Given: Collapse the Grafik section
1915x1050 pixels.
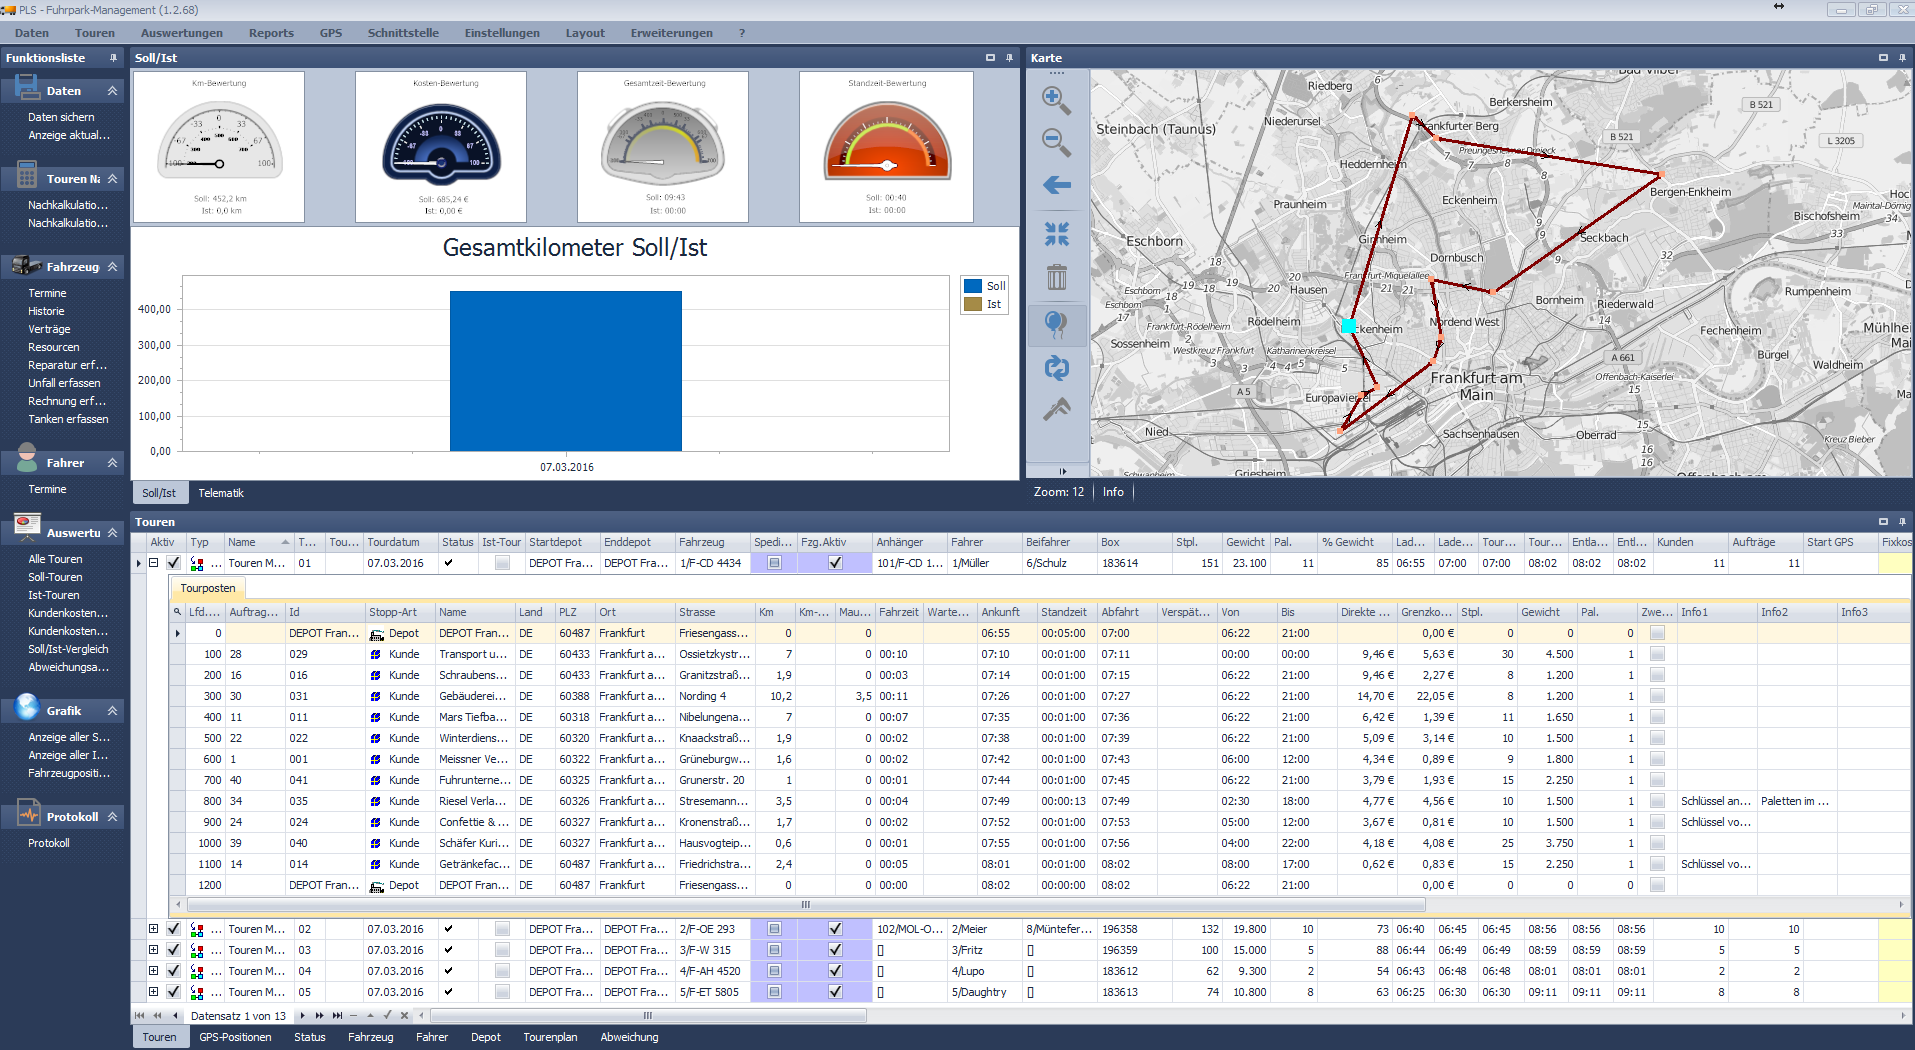Looking at the screenshot, I should (112, 711).
